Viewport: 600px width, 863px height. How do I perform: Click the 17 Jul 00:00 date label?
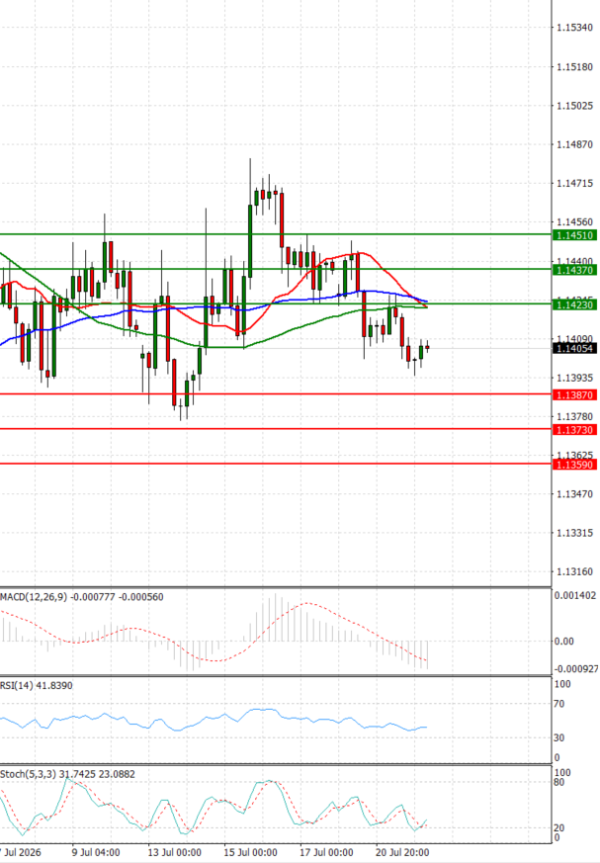point(326,852)
